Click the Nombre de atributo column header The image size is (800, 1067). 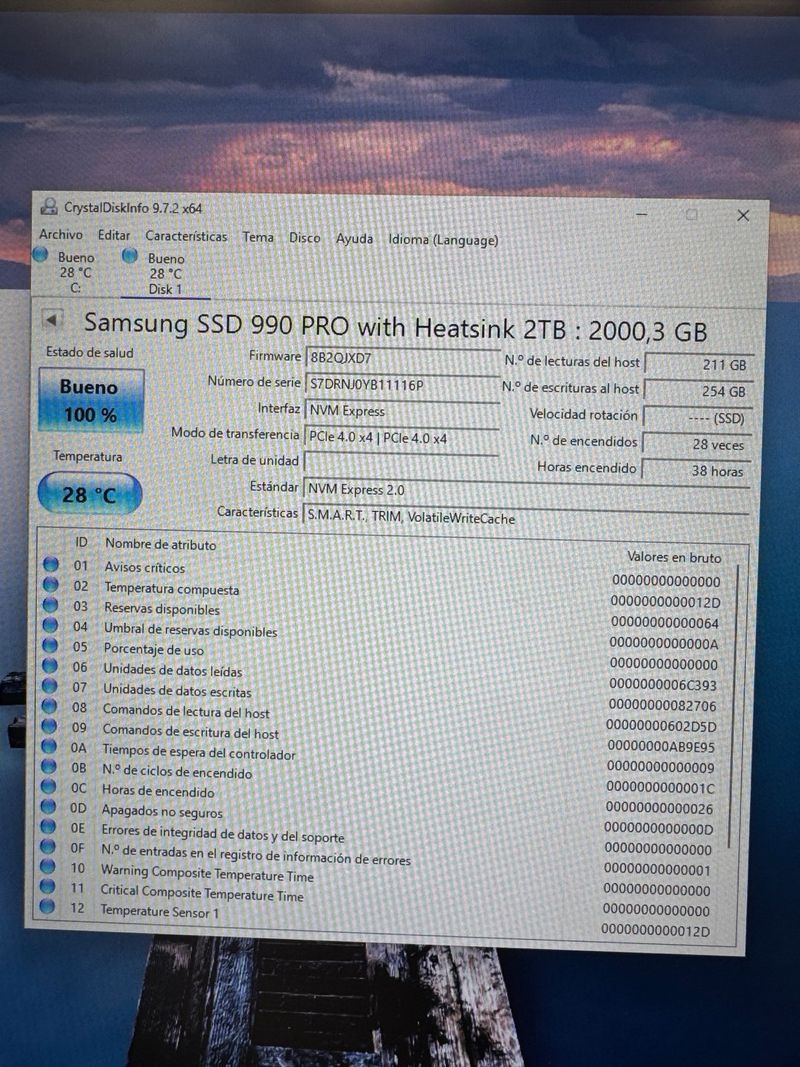point(161,544)
